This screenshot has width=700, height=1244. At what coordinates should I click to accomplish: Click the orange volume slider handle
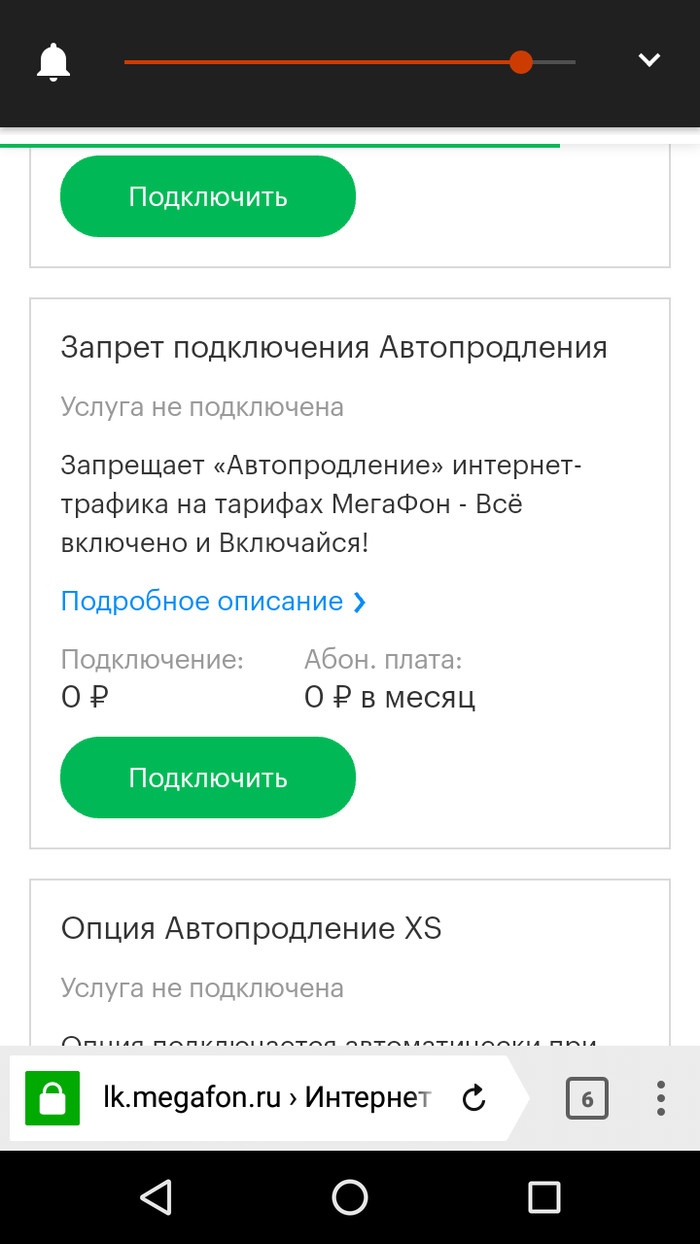pyautogui.click(x=520, y=62)
